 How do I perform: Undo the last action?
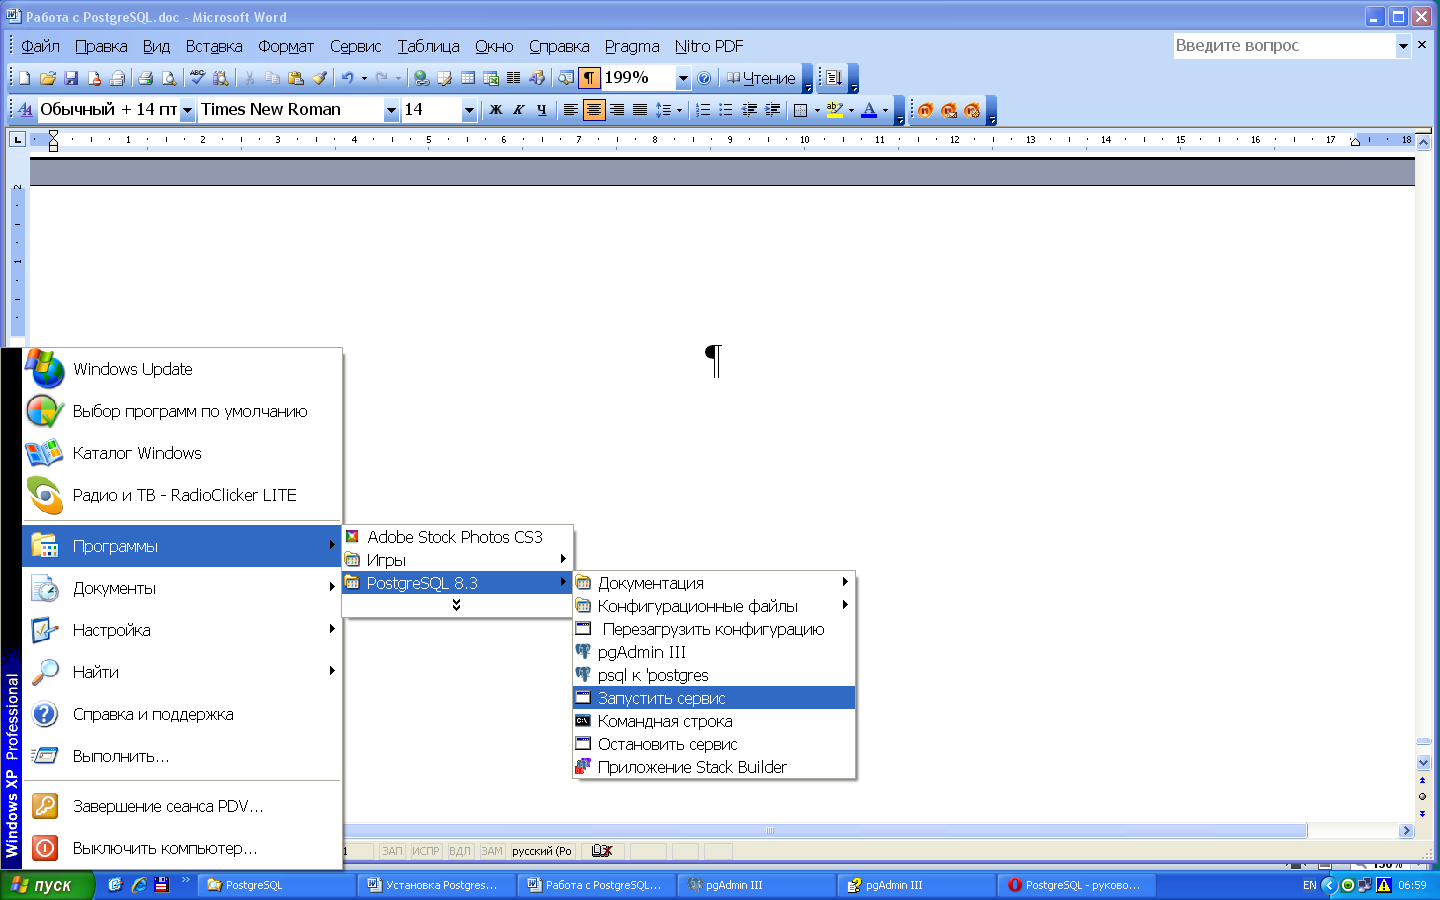[347, 78]
